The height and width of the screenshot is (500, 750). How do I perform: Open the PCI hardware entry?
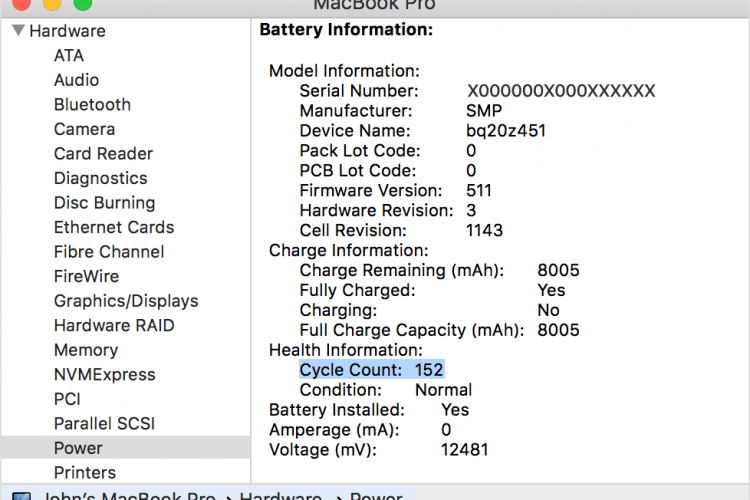67,399
